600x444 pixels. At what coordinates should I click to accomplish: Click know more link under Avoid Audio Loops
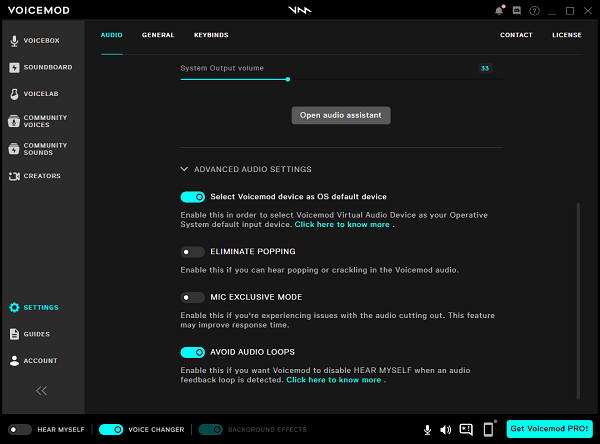[334, 380]
